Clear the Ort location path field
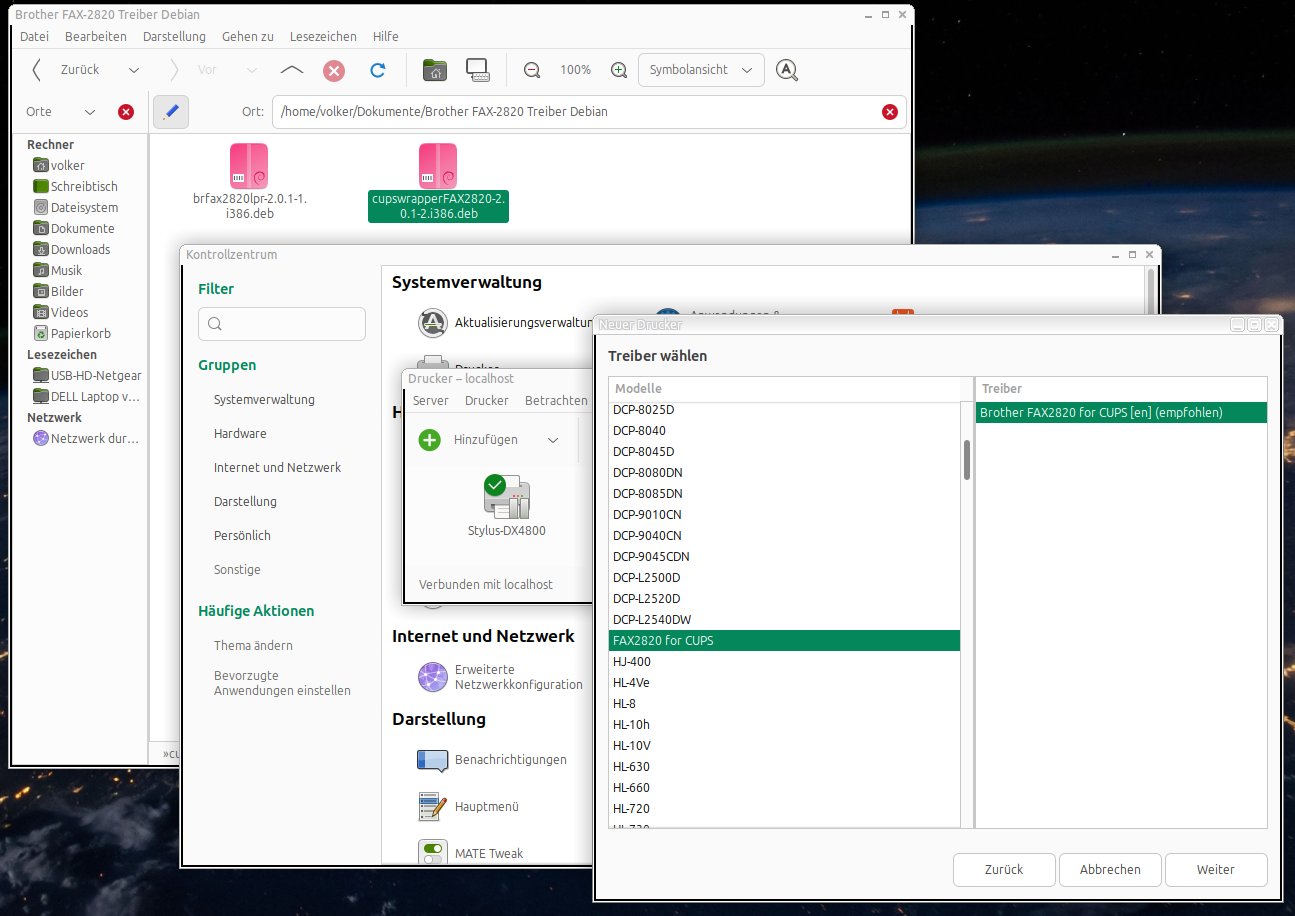The width and height of the screenshot is (1295, 916). (x=890, y=112)
